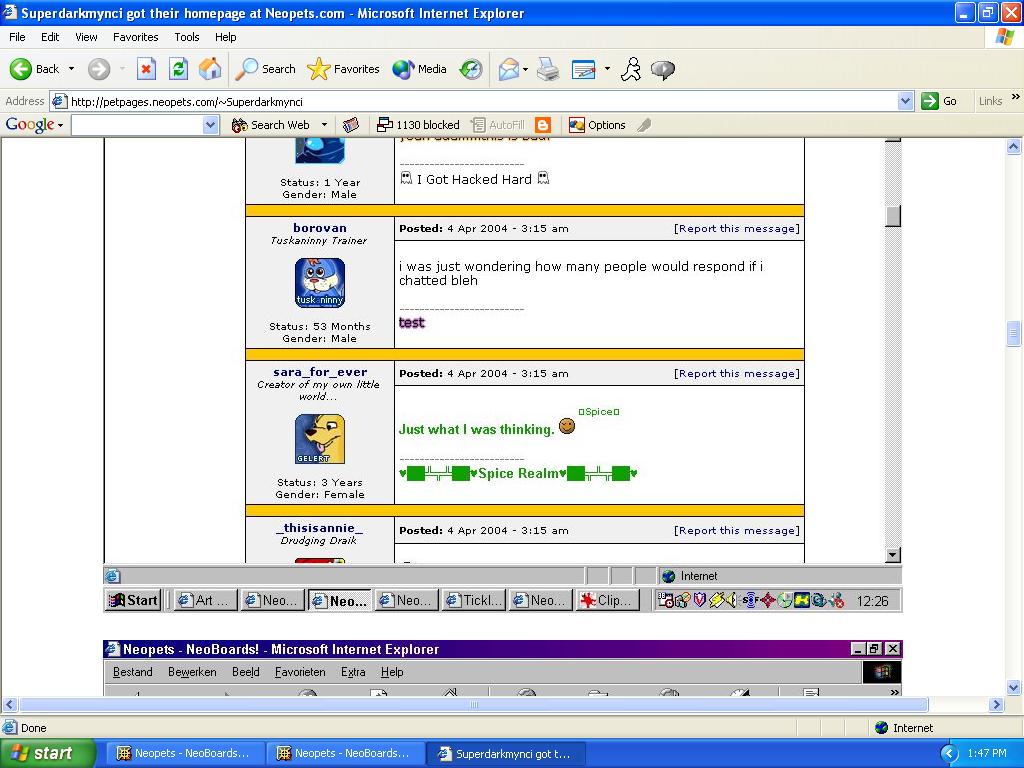Expand the Back button history dropdown arrow
Viewport: 1024px width, 768px height.
click(71, 69)
